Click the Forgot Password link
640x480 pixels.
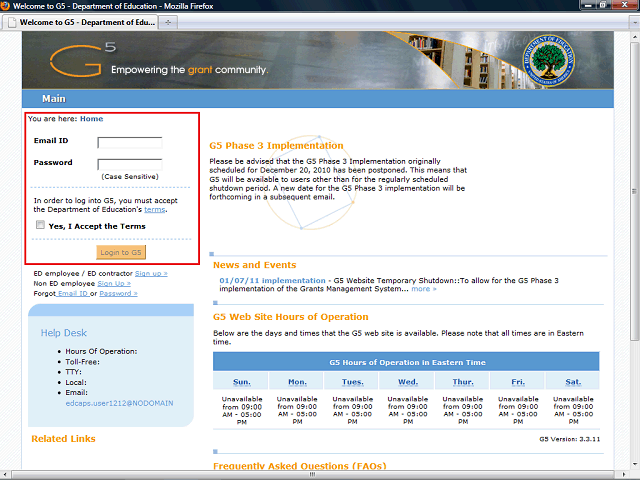click(x=118, y=293)
